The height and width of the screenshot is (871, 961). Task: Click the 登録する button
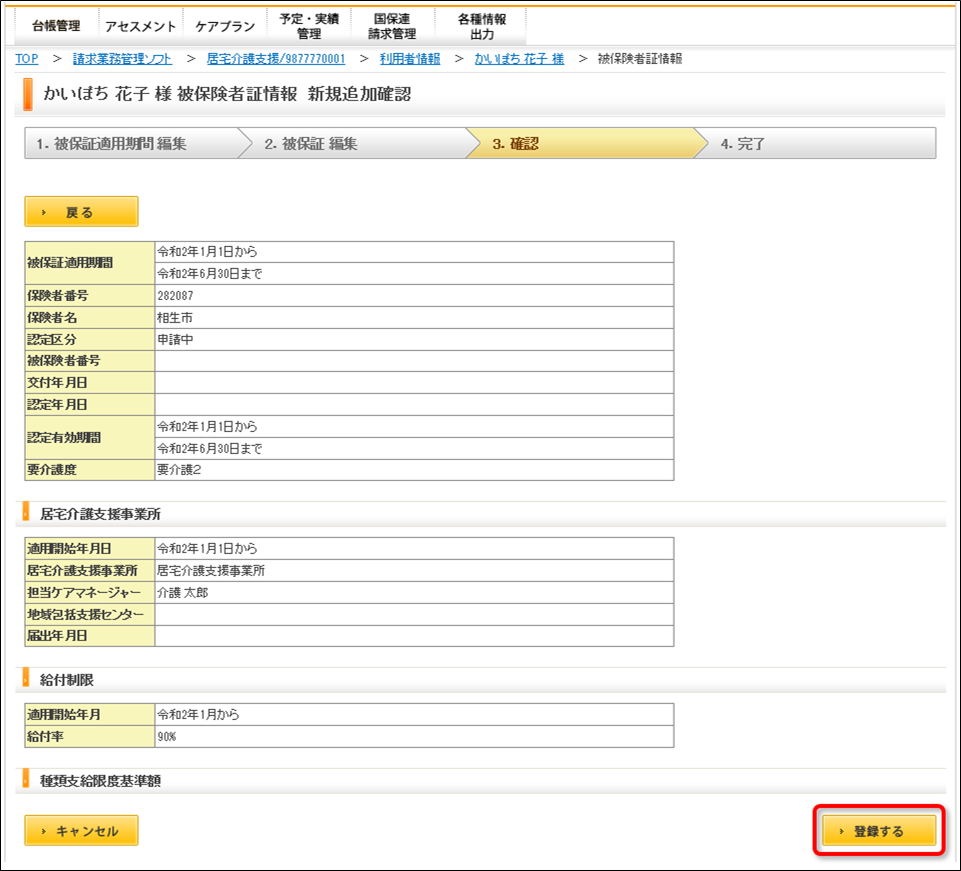pyautogui.click(x=879, y=831)
